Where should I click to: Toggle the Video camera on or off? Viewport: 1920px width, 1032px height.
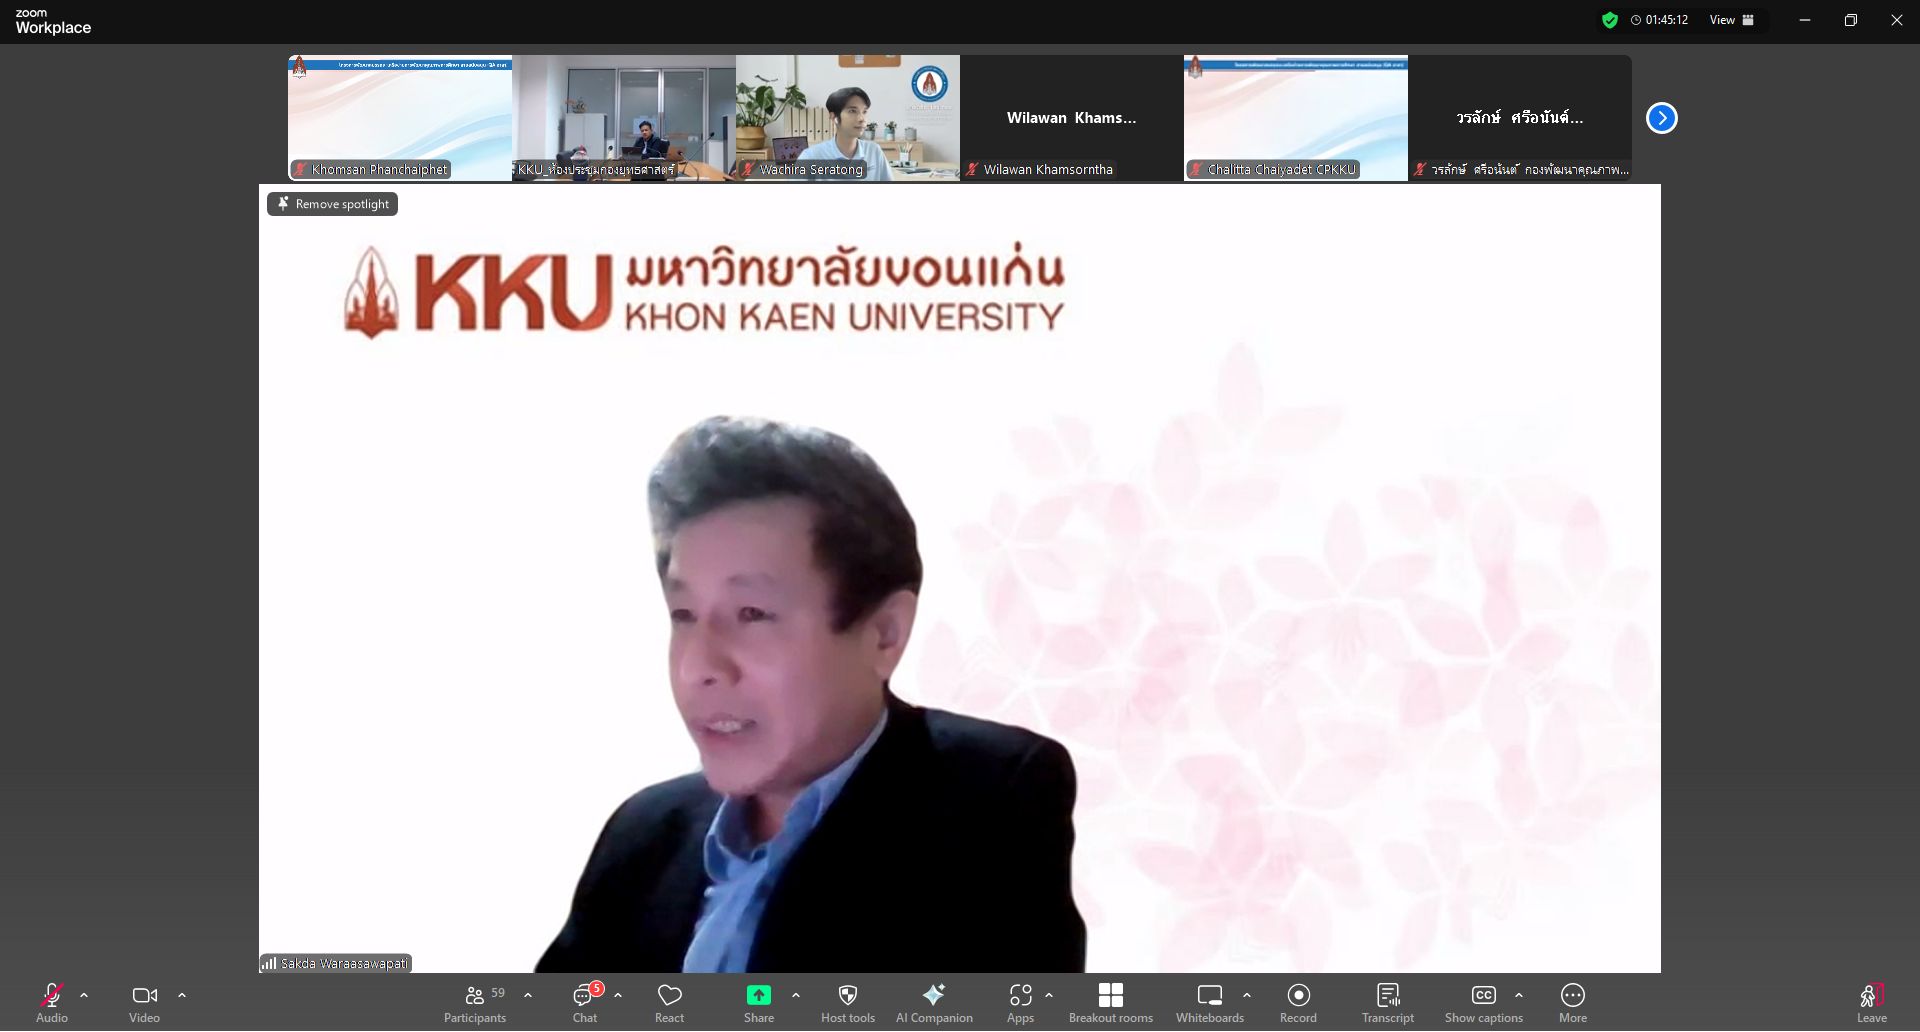[144, 1003]
